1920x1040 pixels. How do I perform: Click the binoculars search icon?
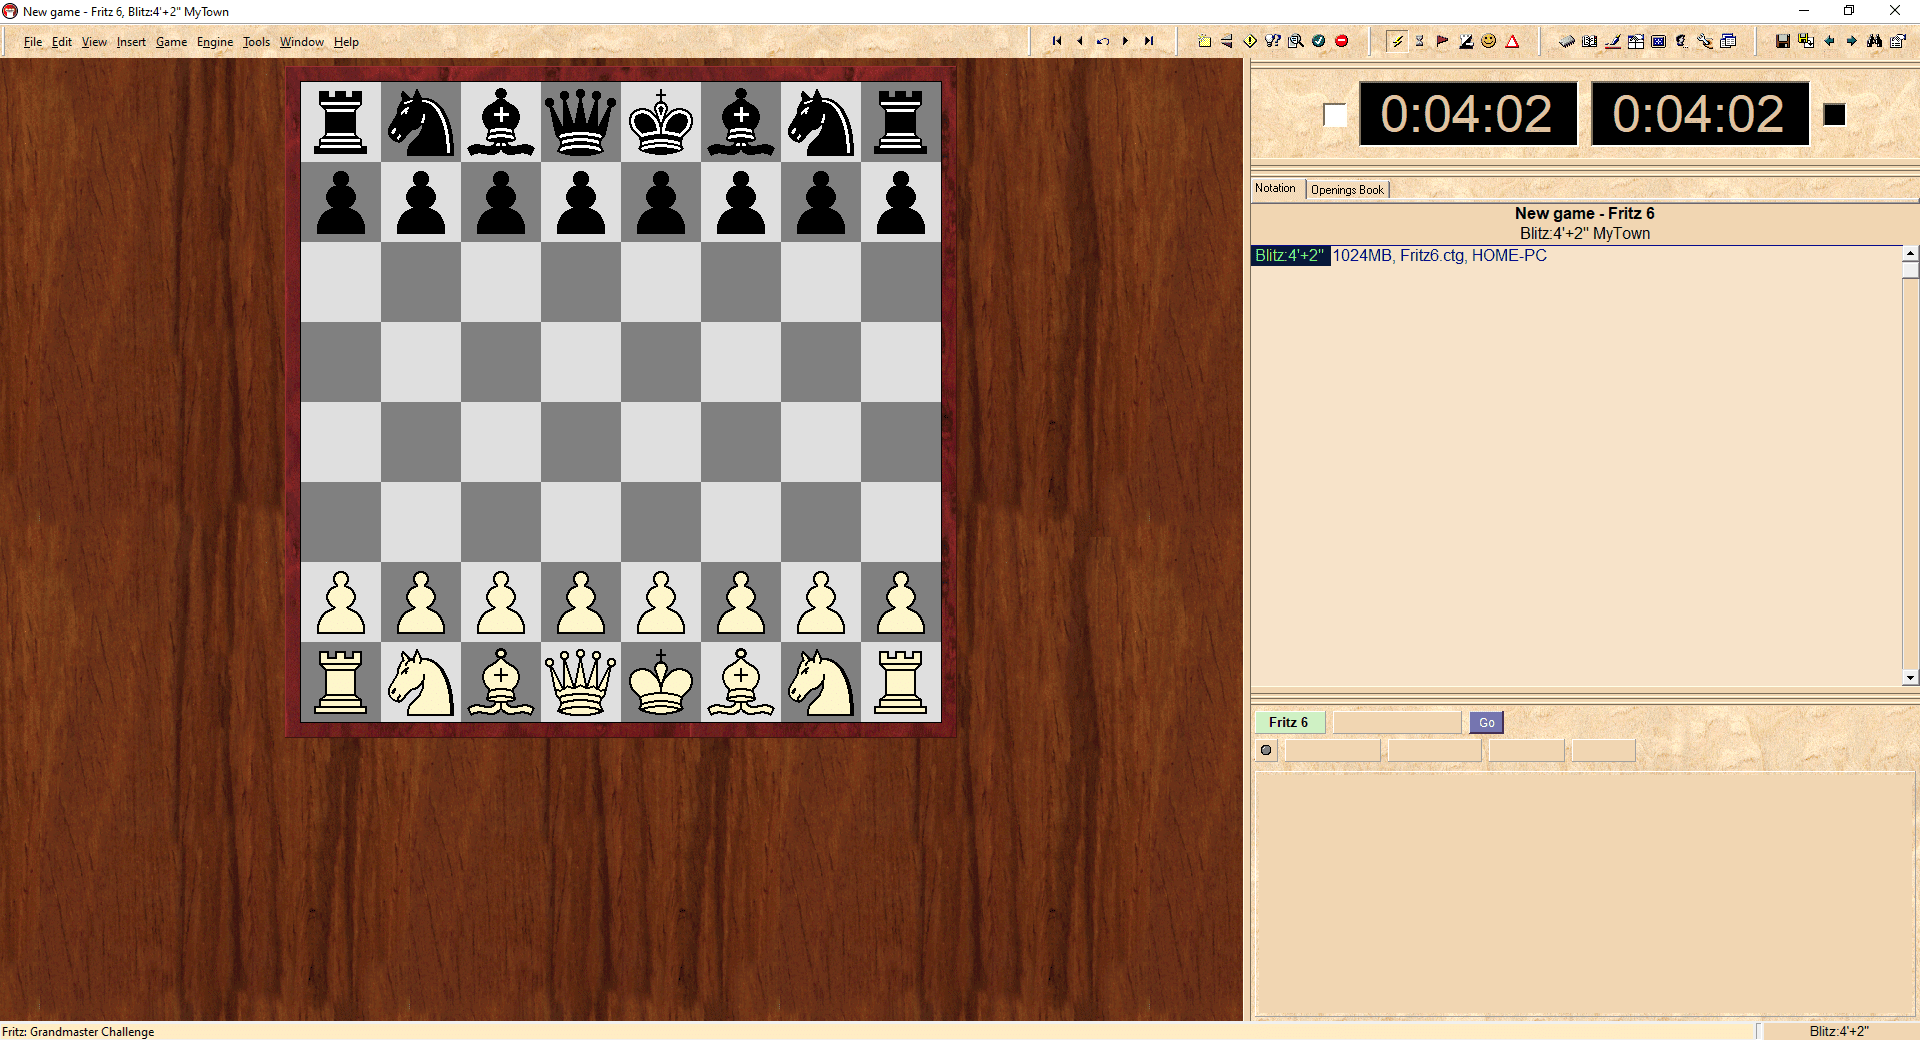1874,41
